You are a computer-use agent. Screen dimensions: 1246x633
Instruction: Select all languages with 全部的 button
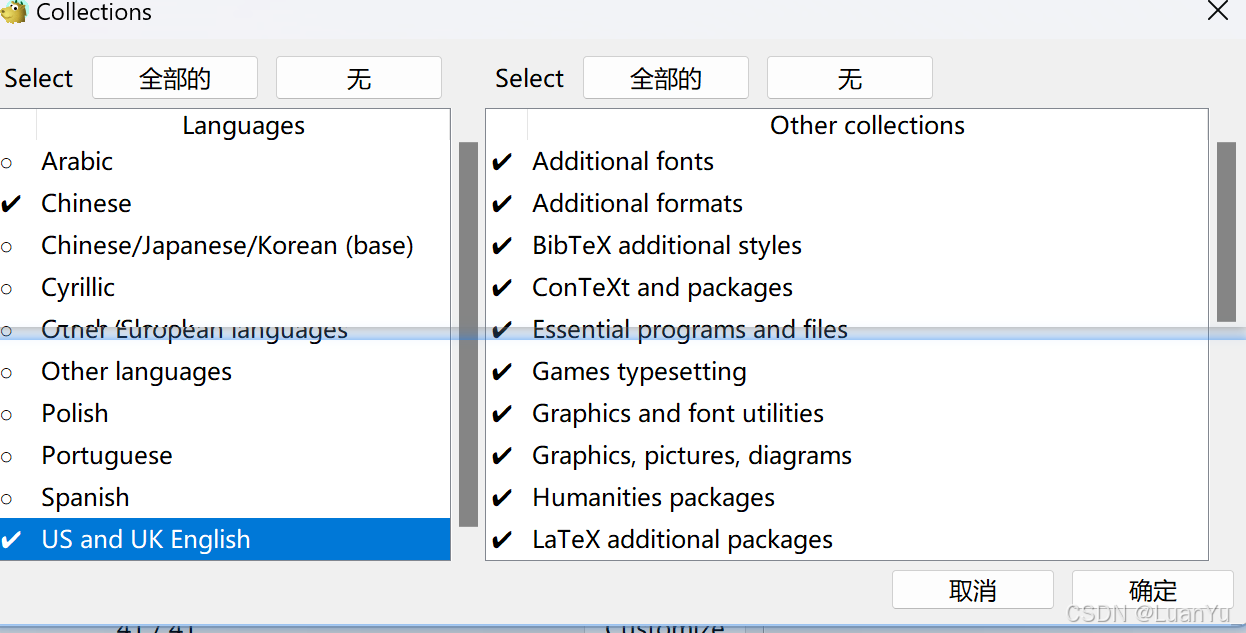175,78
